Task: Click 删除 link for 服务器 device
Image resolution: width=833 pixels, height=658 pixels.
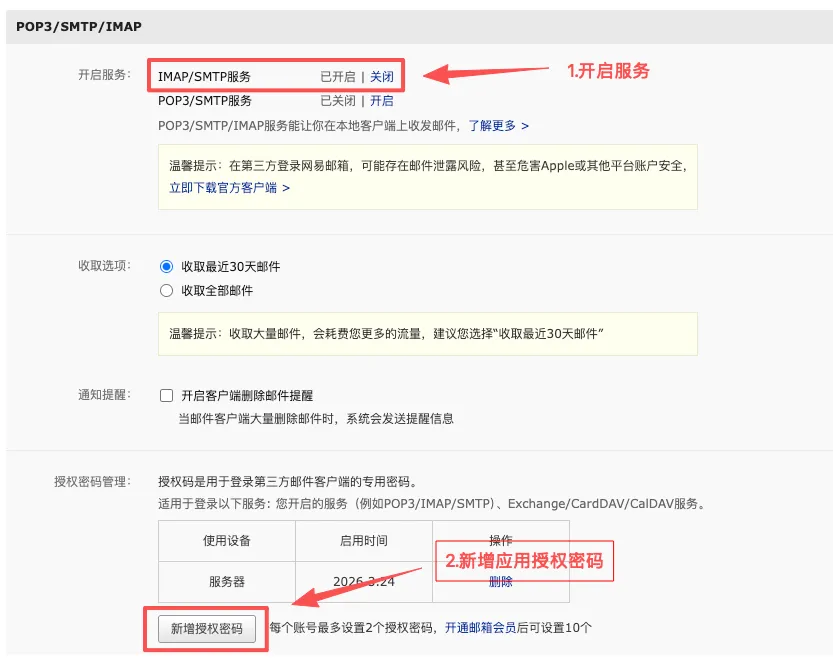Action: tap(500, 582)
